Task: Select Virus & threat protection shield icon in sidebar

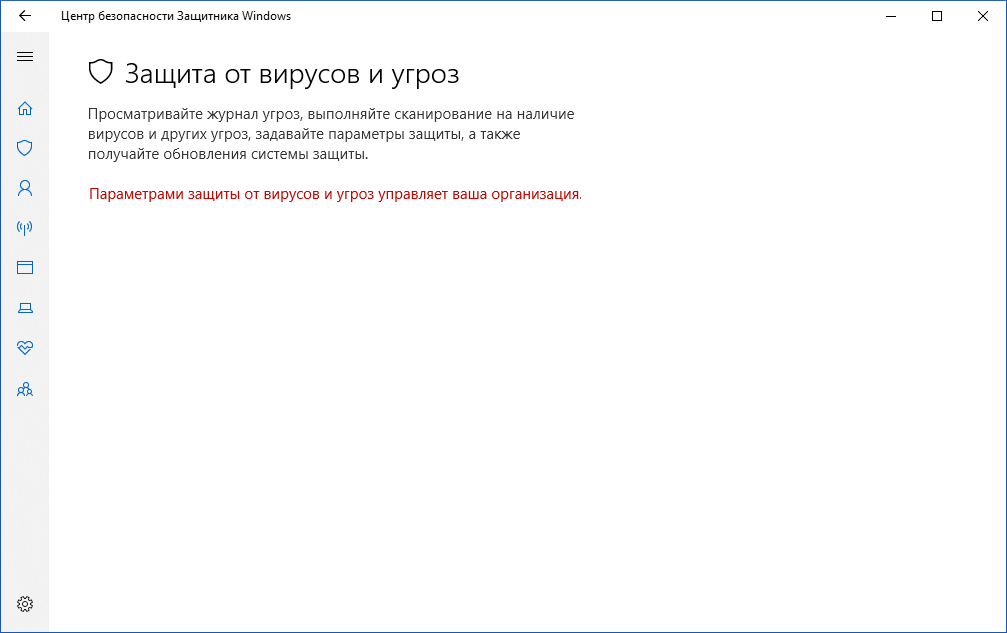Action: click(24, 148)
